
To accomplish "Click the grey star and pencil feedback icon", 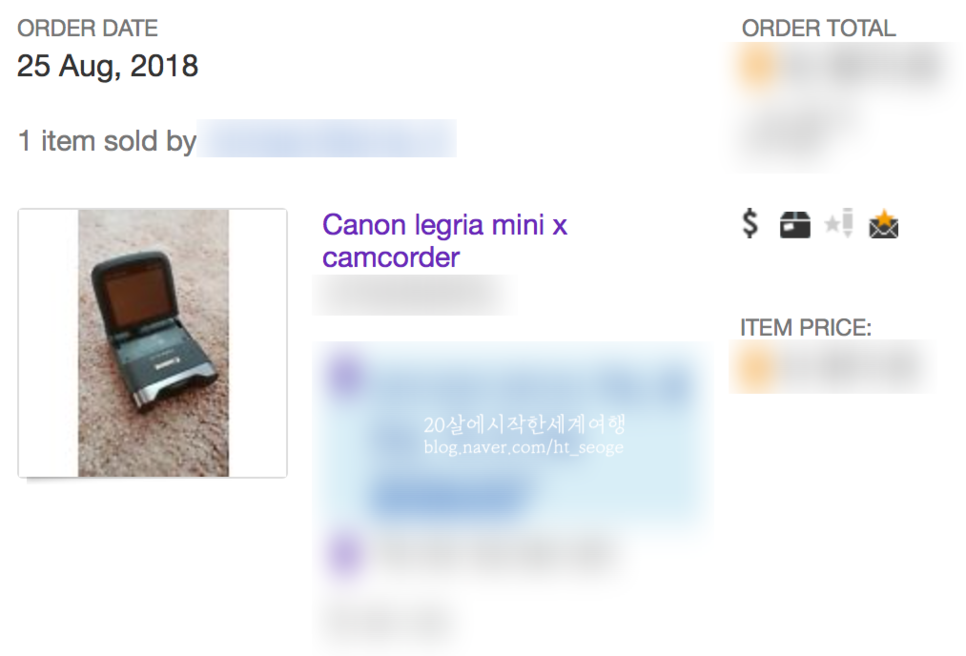I will point(839,223).
